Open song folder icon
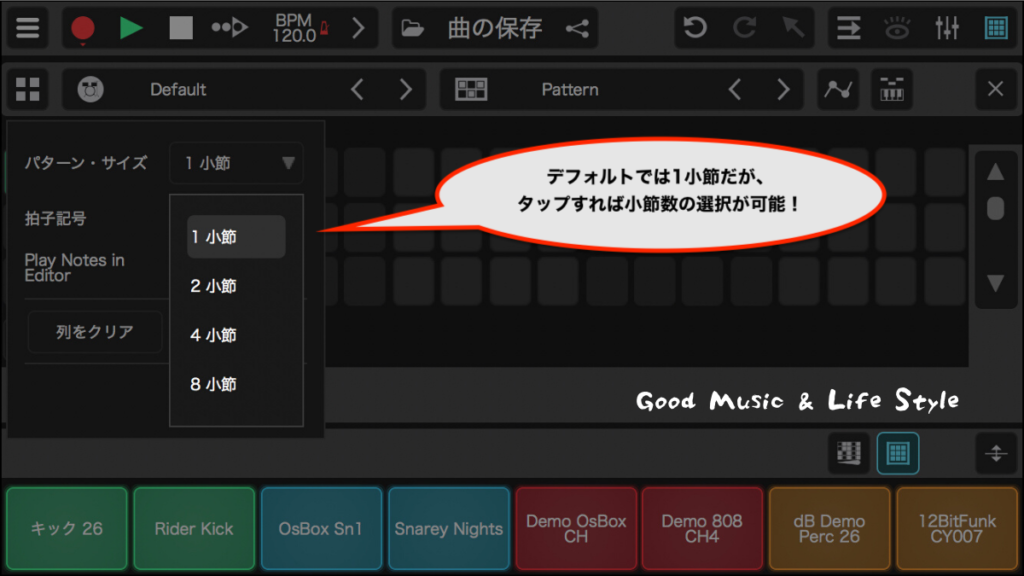 (x=412, y=28)
